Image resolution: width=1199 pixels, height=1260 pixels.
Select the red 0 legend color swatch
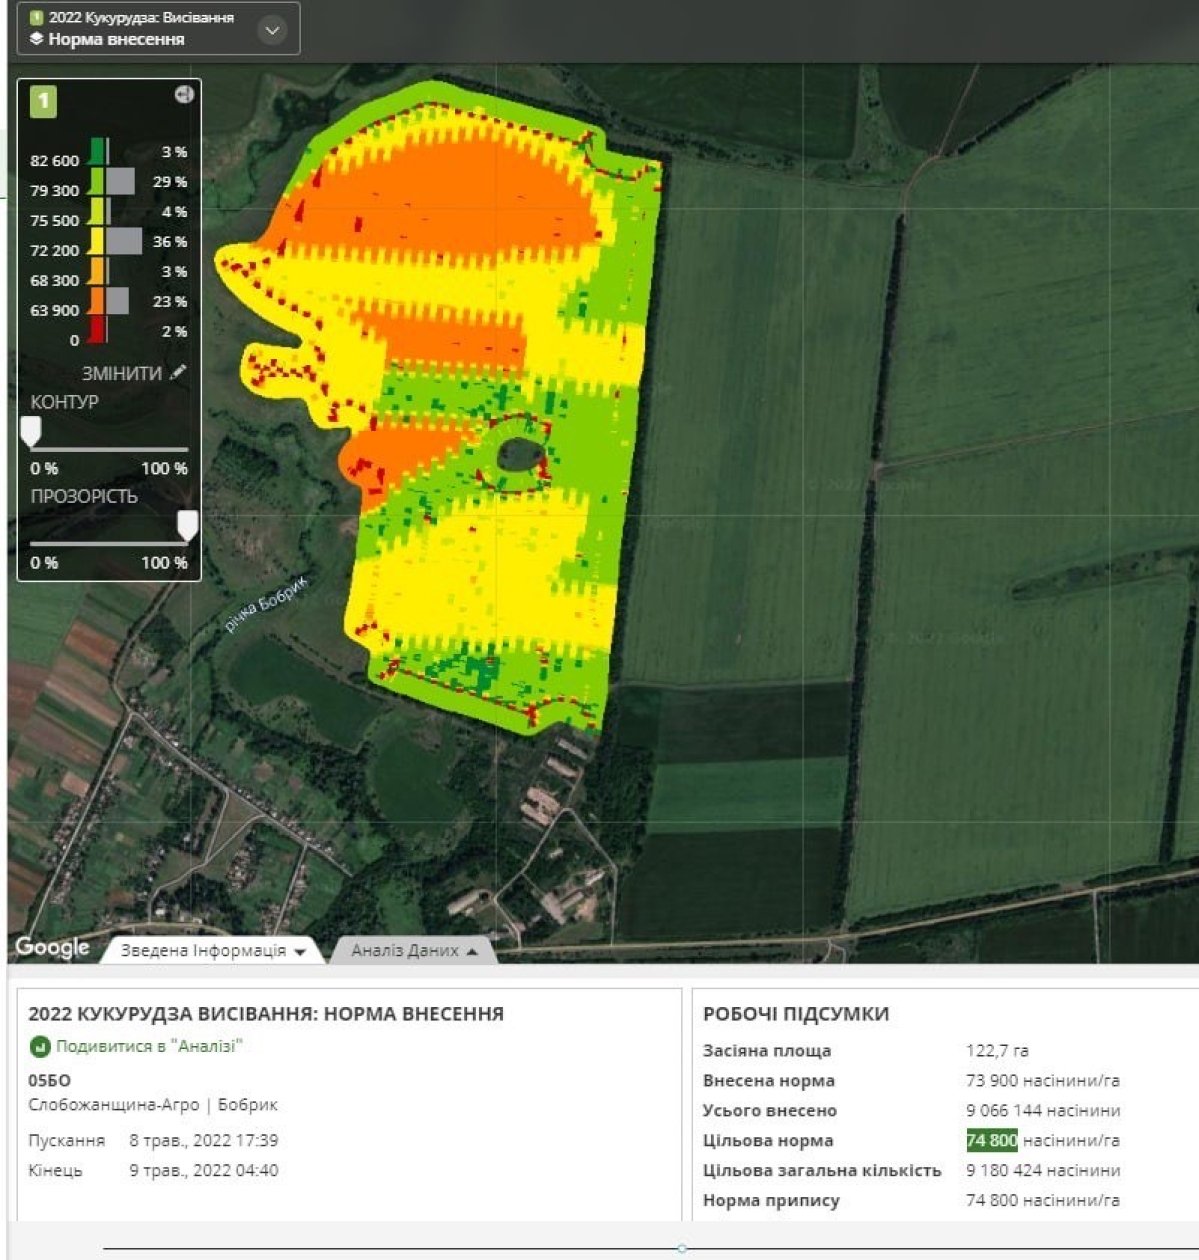click(97, 331)
